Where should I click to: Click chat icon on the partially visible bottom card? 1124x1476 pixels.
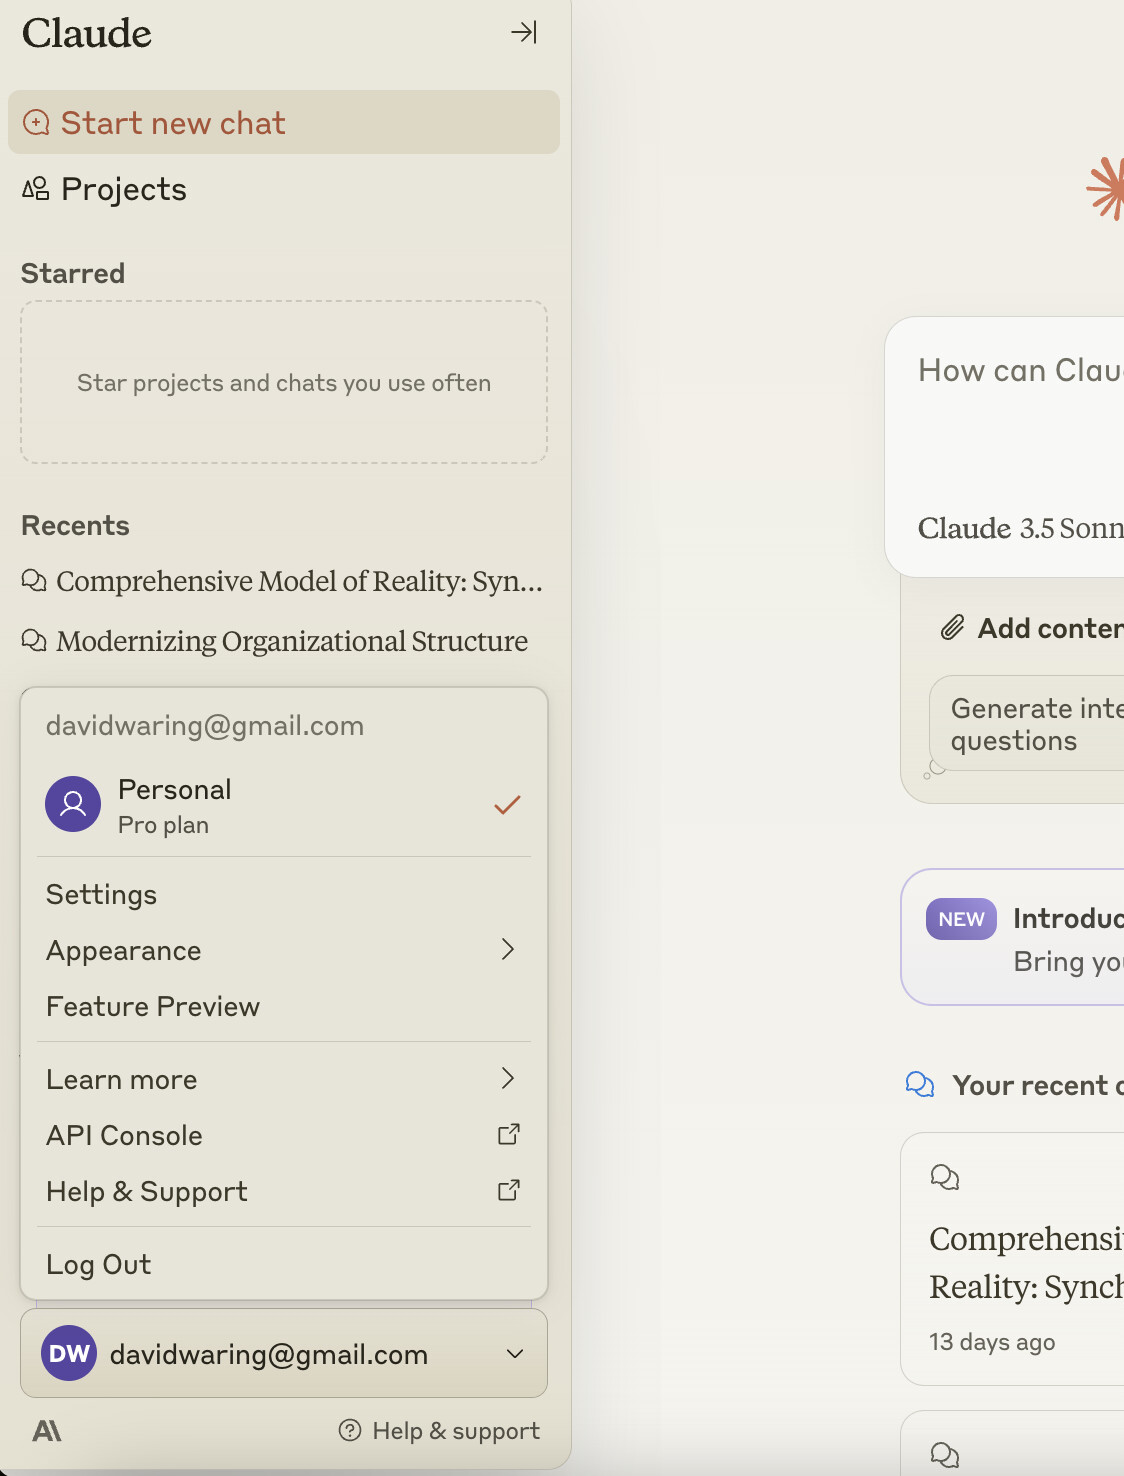coord(944,1455)
